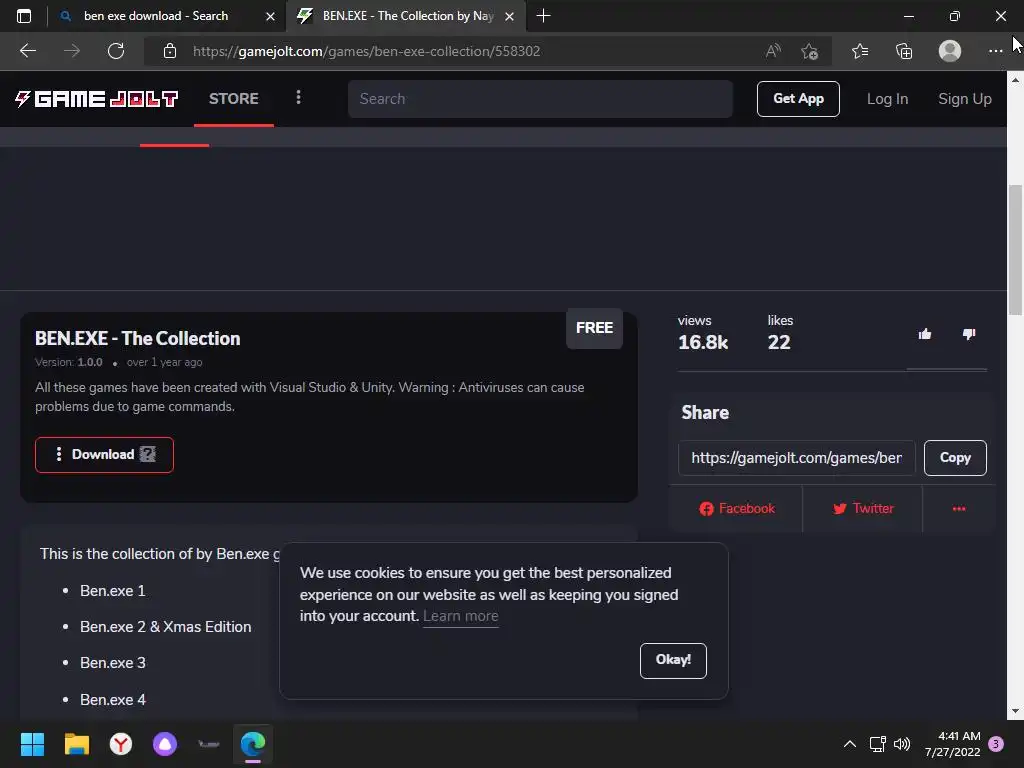The height and width of the screenshot is (768, 1024).
Task: Open more share options ellipsis
Action: pos(959,509)
